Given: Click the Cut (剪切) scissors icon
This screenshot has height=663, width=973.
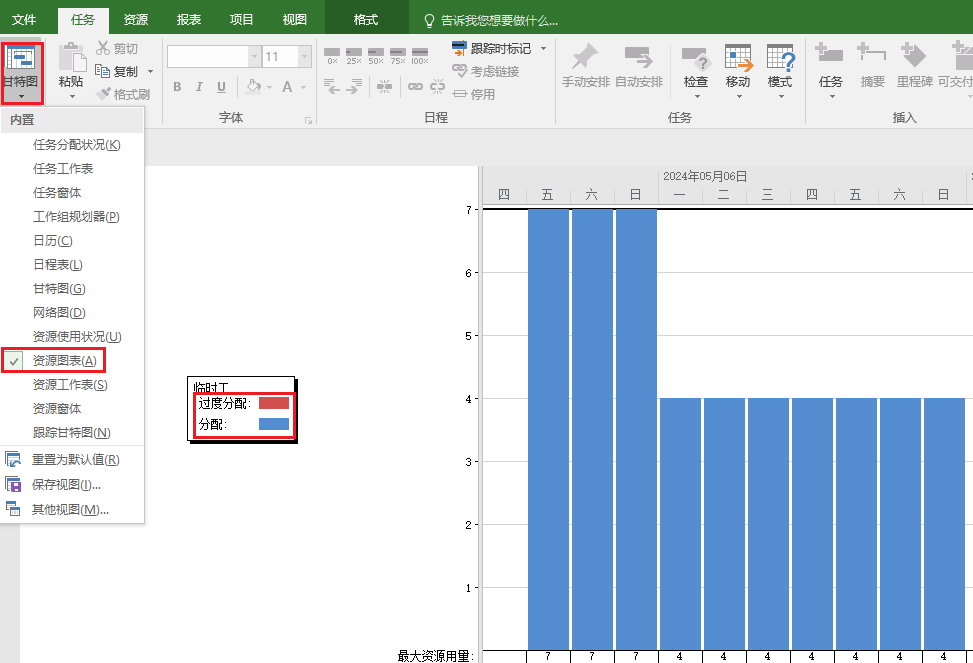Looking at the screenshot, I should coord(102,48).
